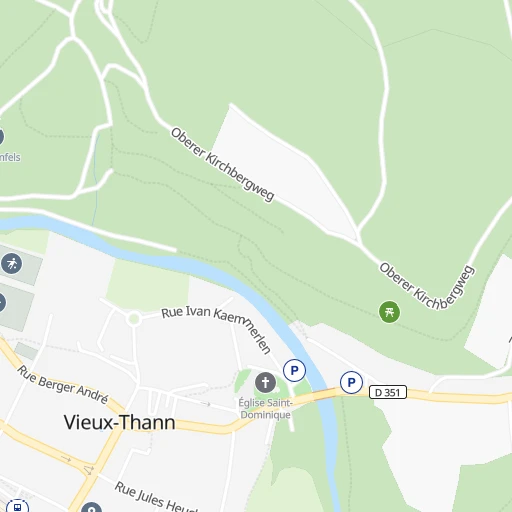Select the Rue Ivan Kaemmerlen street label
Viewport: 512px width, 512px height.
click(x=217, y=328)
